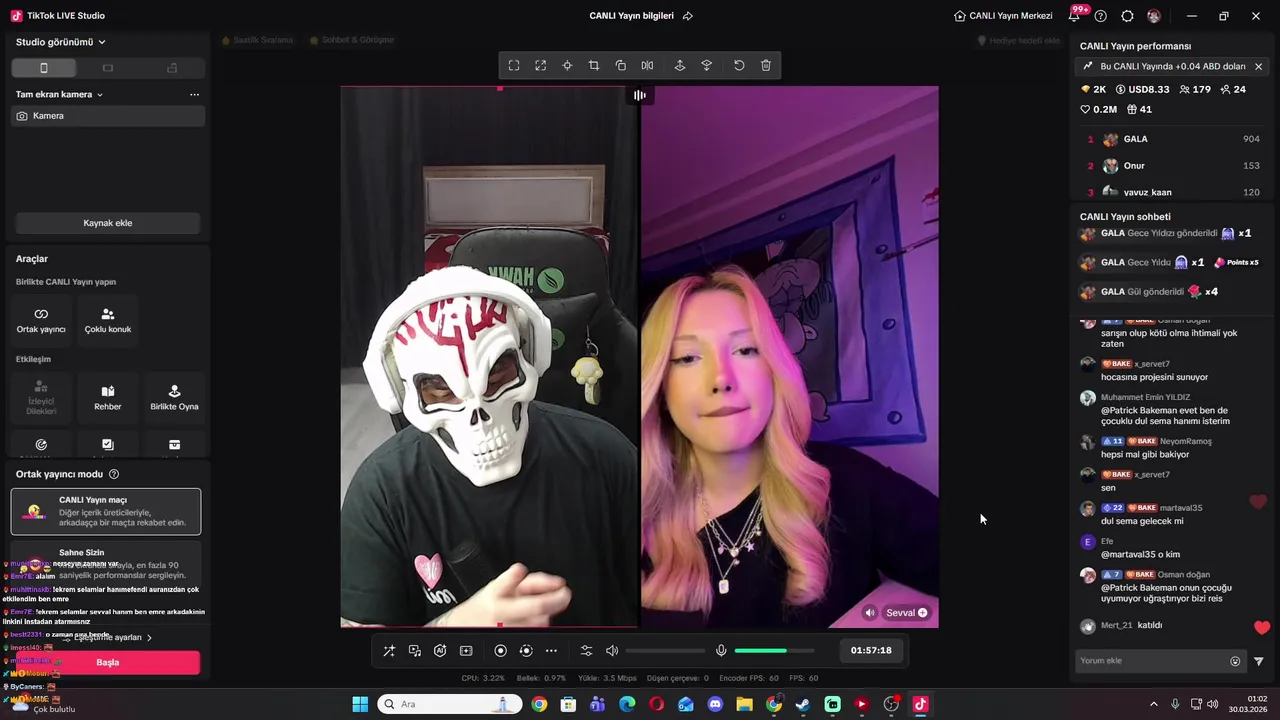This screenshot has height=720, width=1280.
Task: Click the expand/stretch source icon
Action: pos(541,66)
